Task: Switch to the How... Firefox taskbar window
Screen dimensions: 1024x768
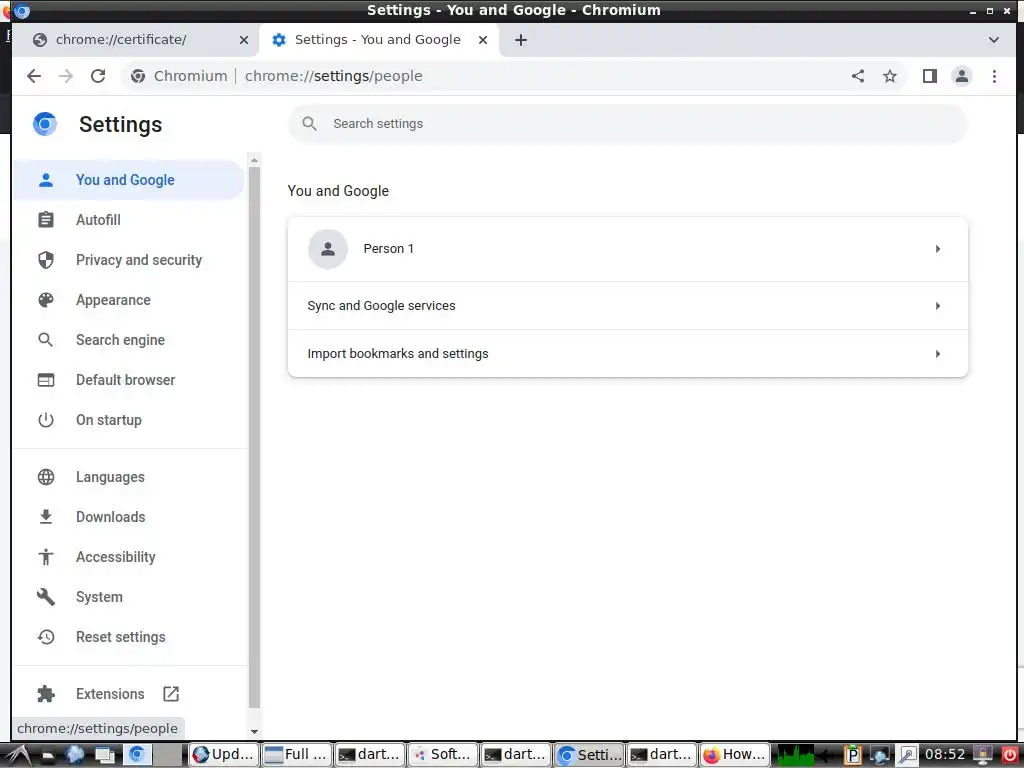Action: (734, 755)
